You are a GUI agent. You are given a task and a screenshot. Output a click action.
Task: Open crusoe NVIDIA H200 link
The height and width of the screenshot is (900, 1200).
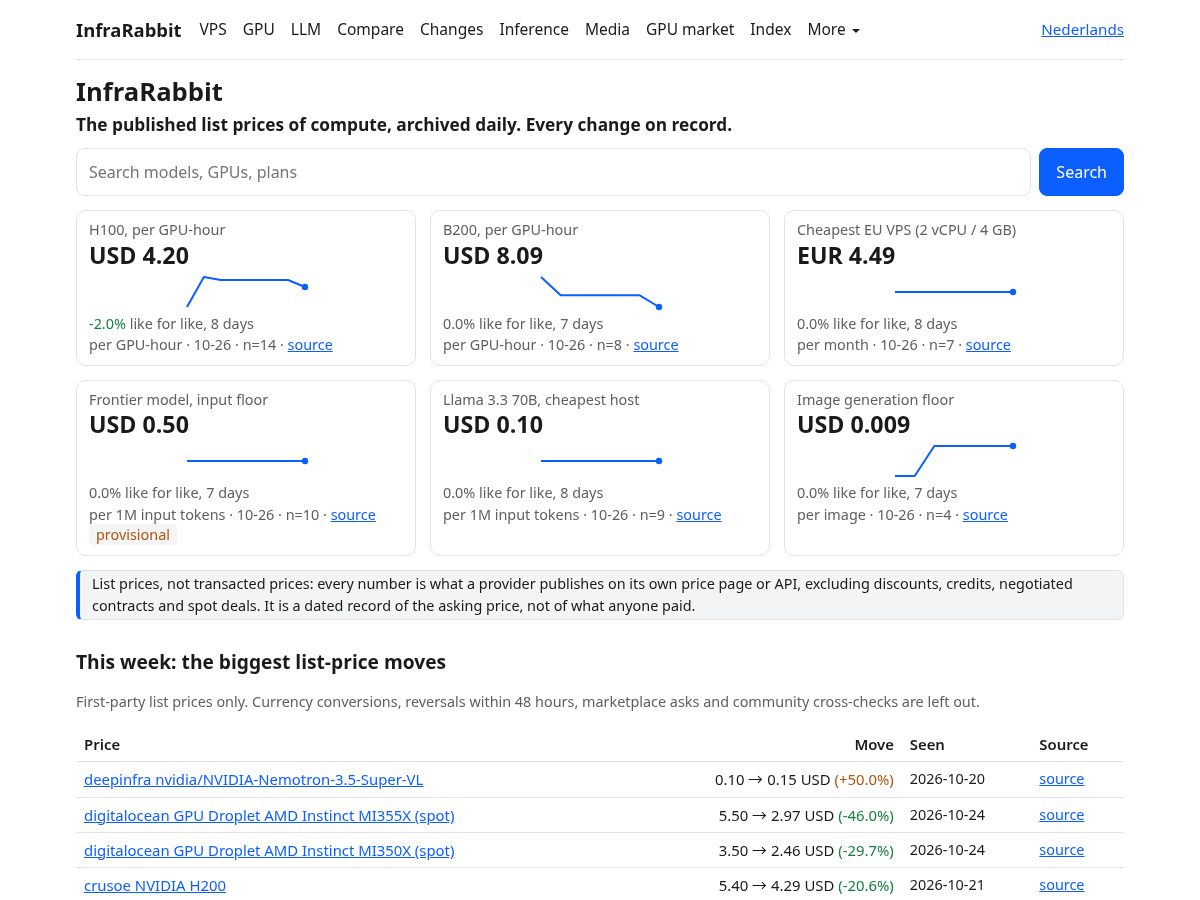(155, 886)
